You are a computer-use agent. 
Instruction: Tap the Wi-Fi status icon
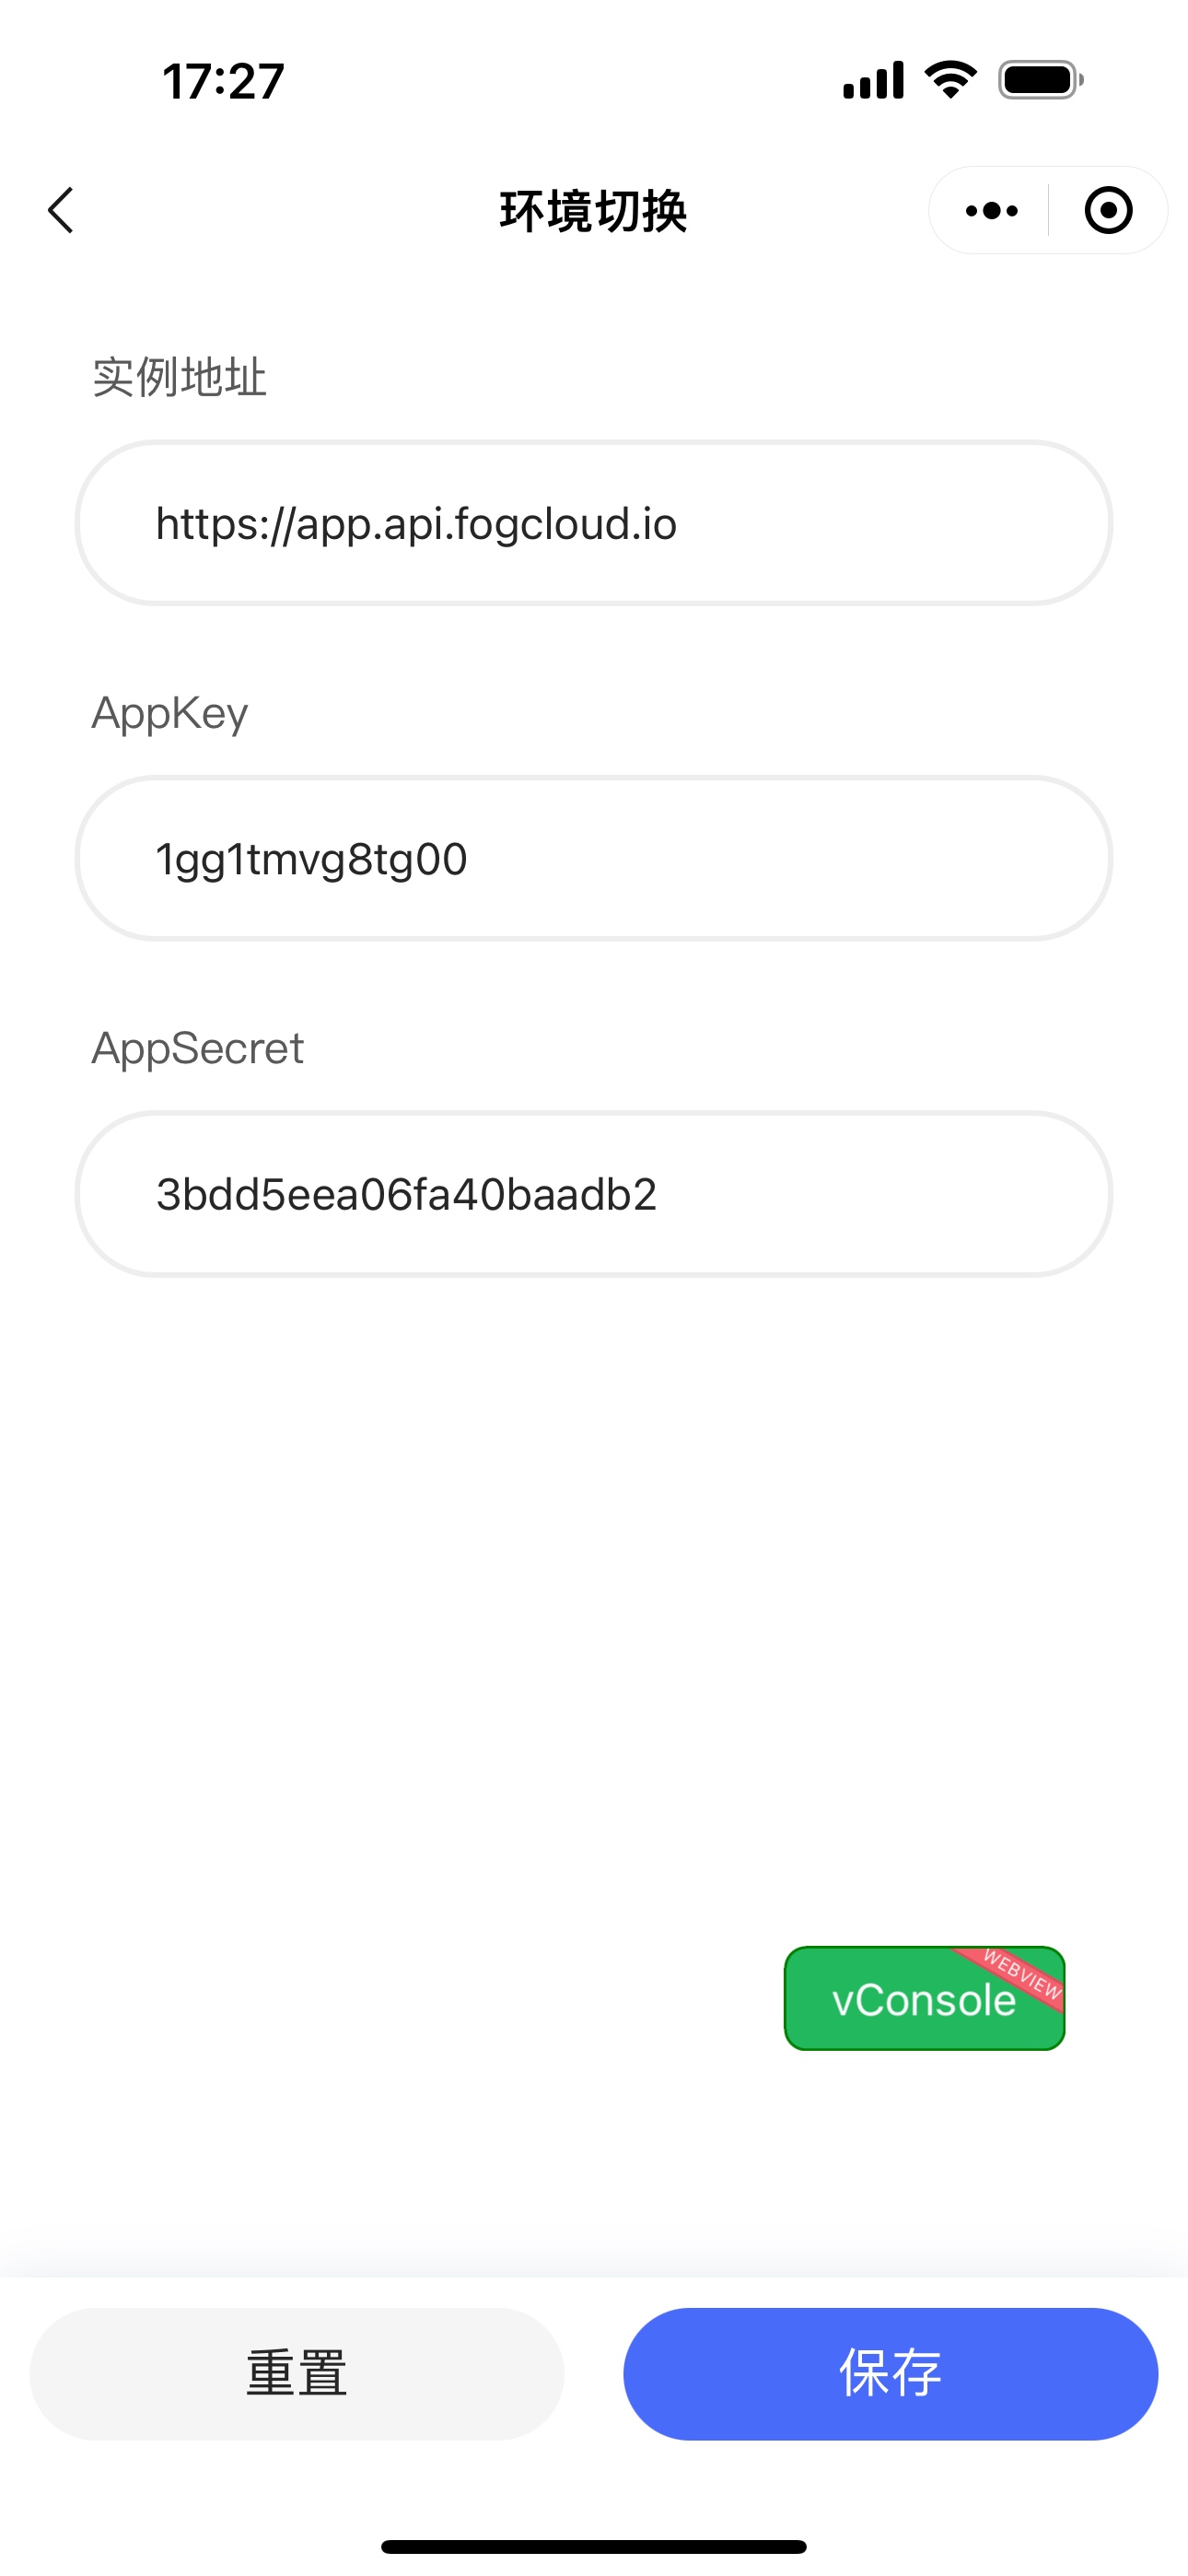tap(950, 80)
